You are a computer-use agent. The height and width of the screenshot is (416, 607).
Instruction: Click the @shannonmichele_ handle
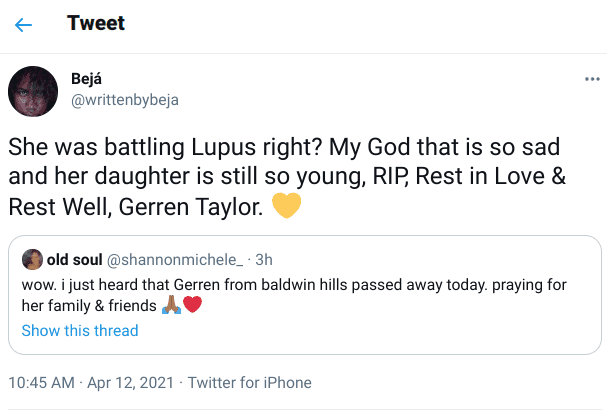178,261
